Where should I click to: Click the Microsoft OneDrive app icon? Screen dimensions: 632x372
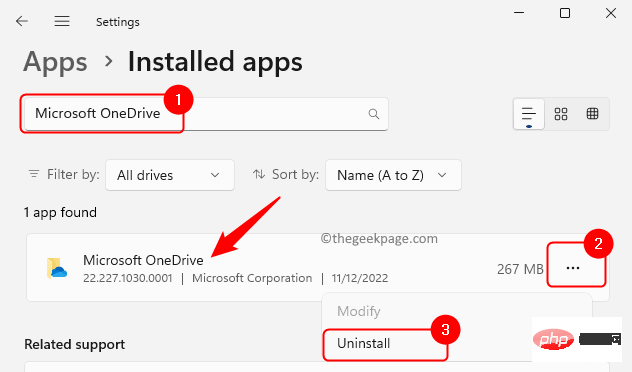(x=57, y=268)
